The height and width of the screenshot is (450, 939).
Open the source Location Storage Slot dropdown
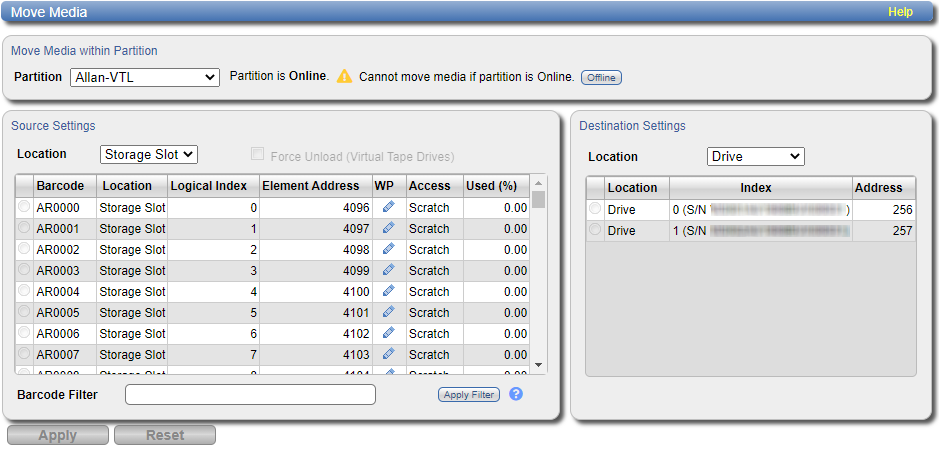149,155
